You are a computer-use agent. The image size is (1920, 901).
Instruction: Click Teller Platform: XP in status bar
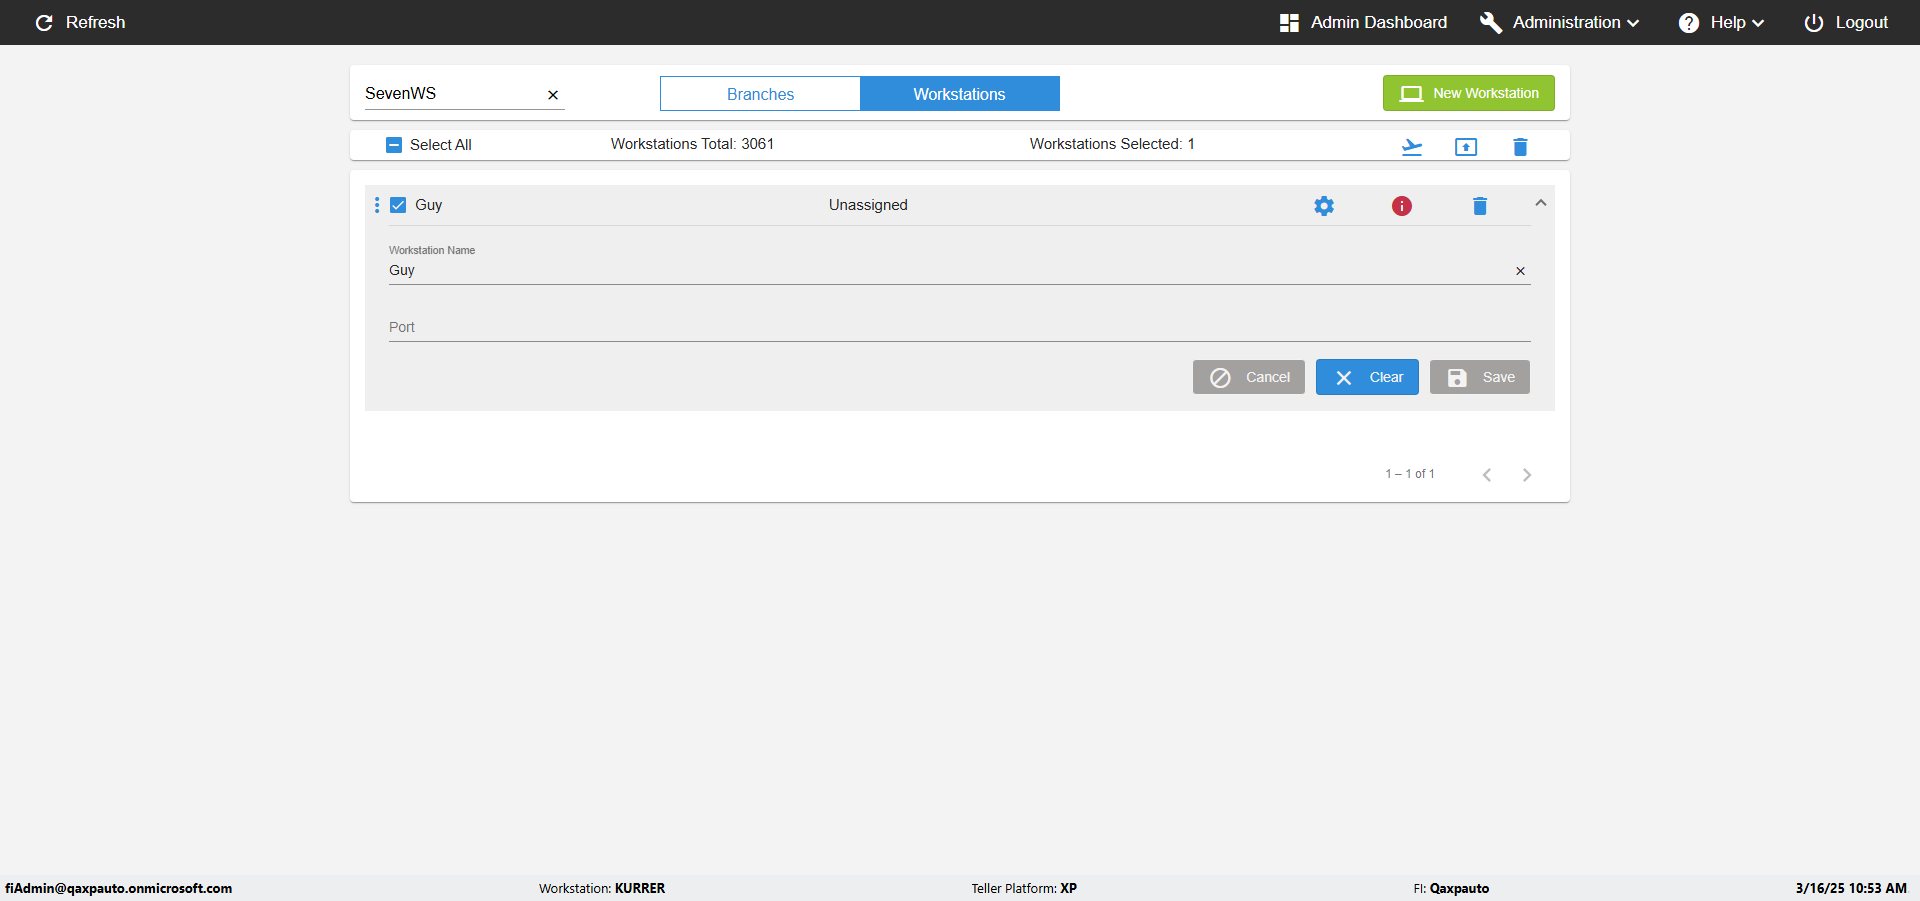(1024, 888)
